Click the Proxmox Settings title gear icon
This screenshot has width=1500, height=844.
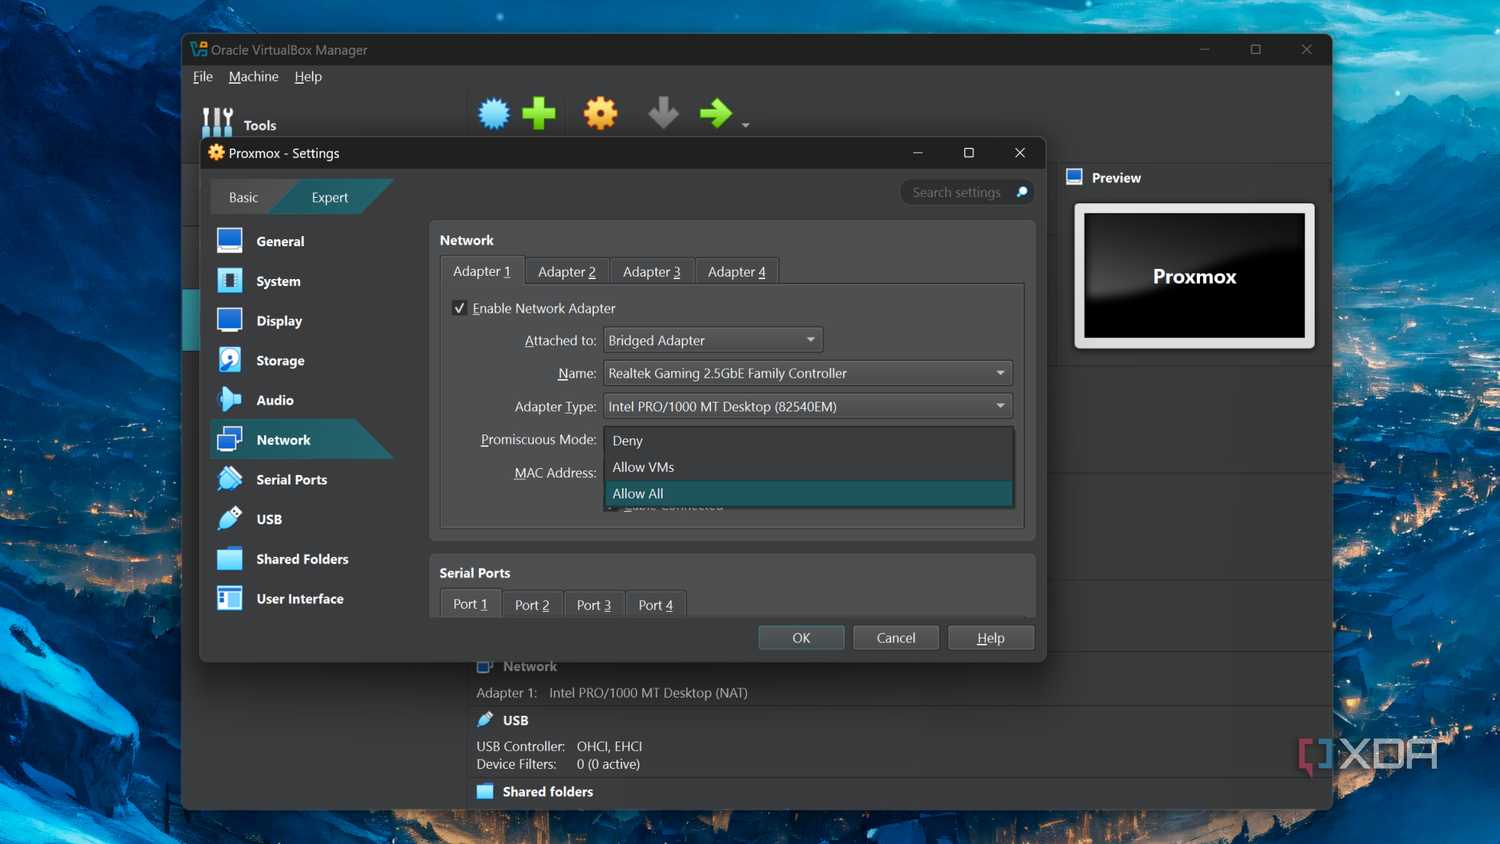216,153
